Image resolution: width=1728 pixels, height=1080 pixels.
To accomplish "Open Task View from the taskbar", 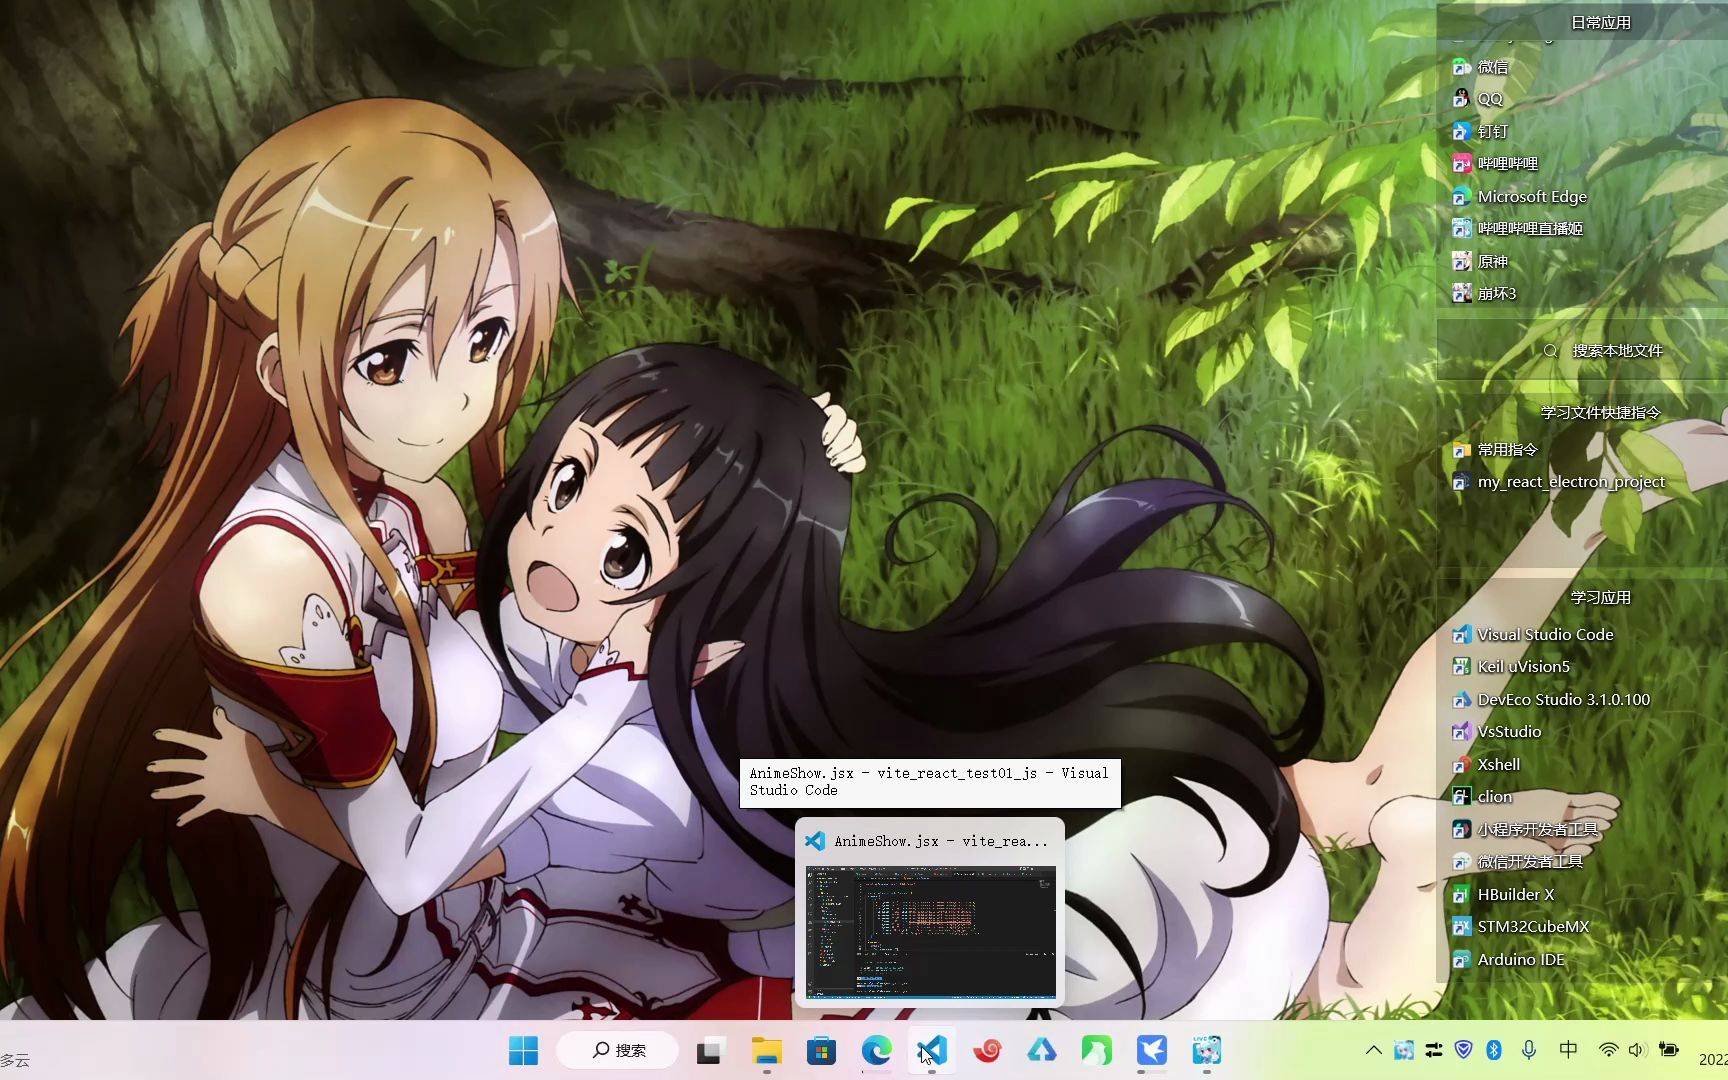I will pyautogui.click(x=710, y=1050).
